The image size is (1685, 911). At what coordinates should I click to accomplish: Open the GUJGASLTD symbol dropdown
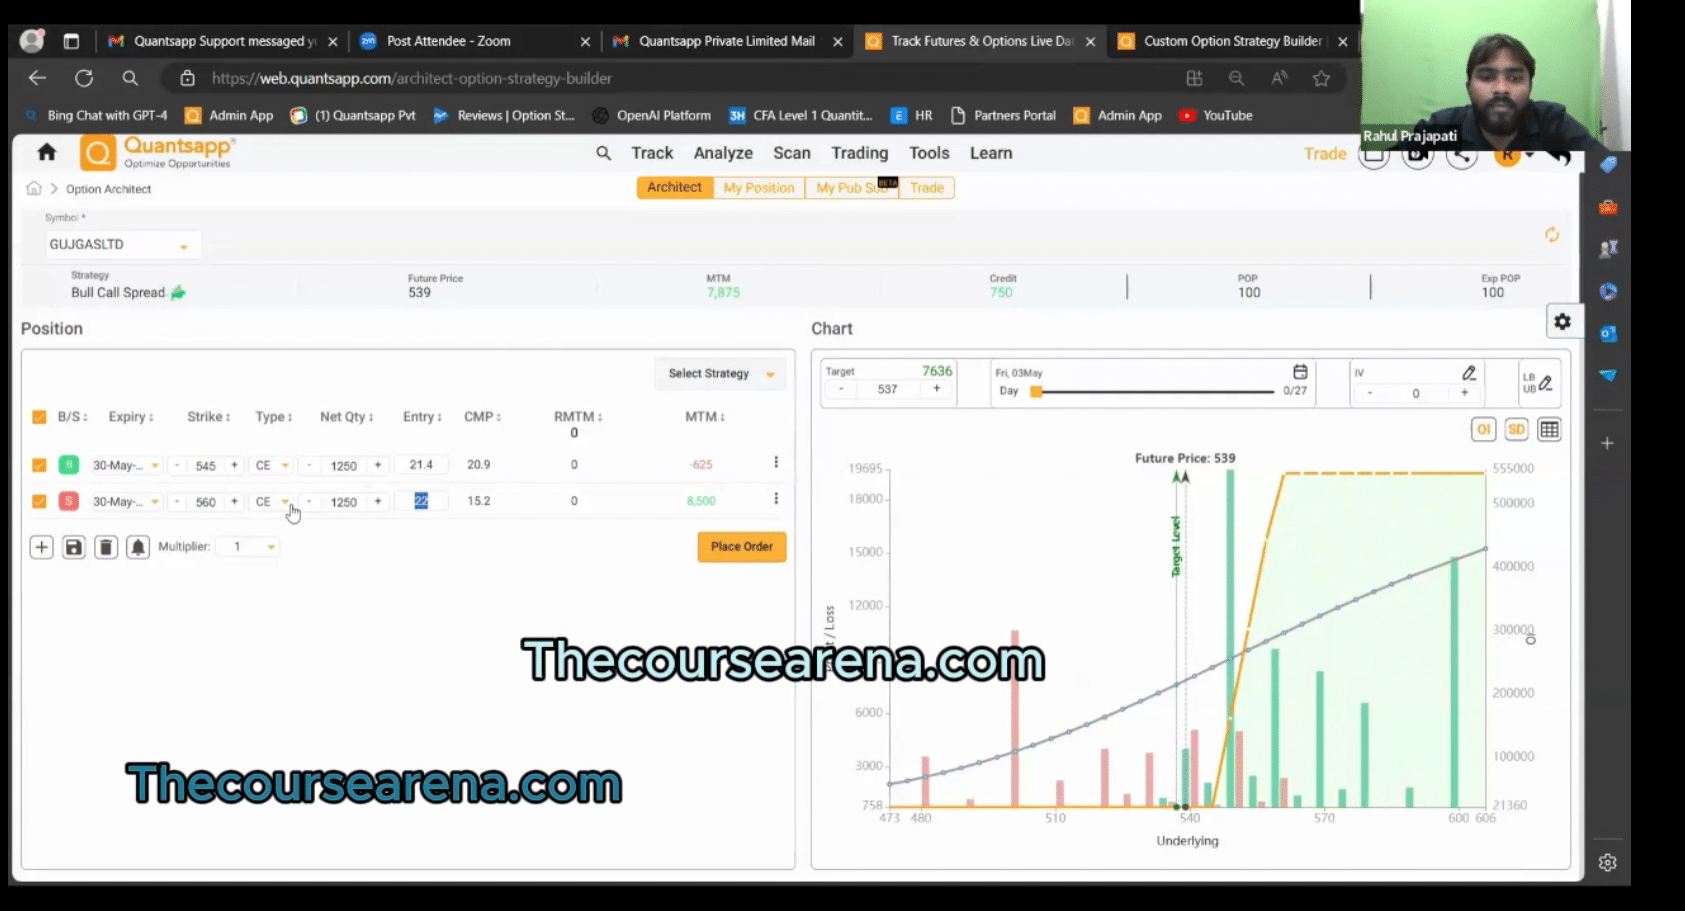(x=122, y=245)
